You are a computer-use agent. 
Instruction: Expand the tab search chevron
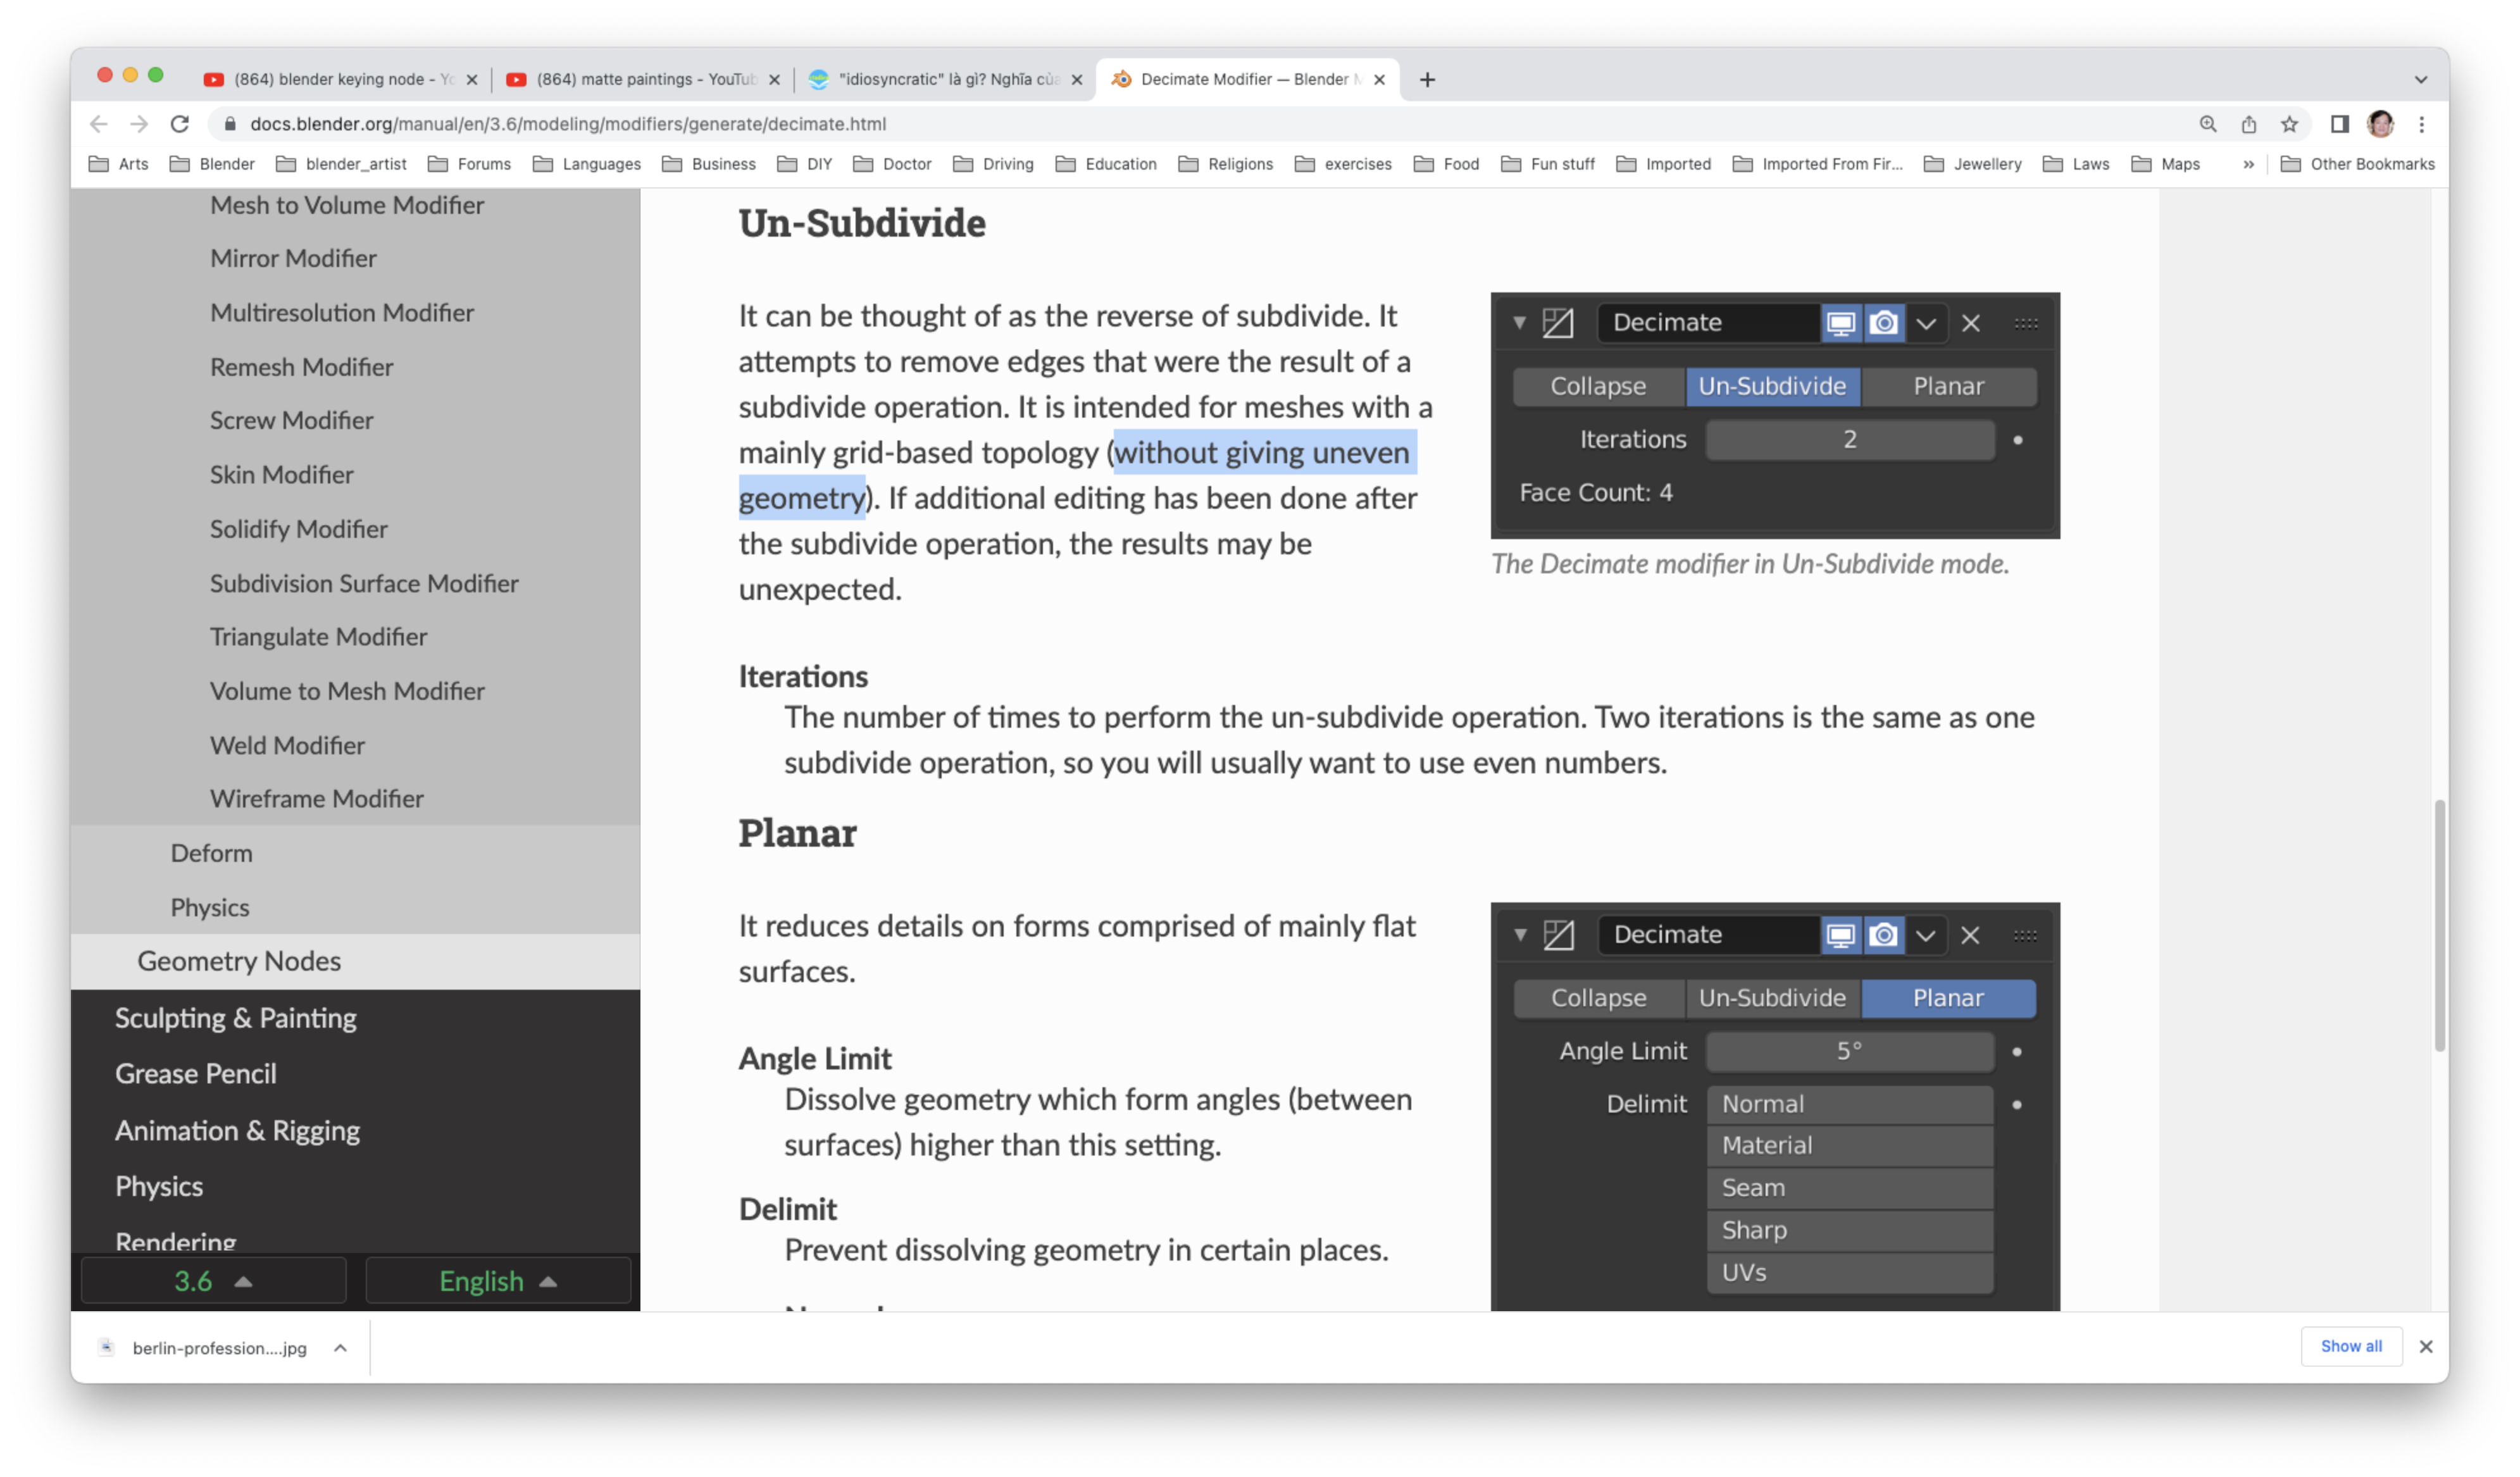[2420, 79]
